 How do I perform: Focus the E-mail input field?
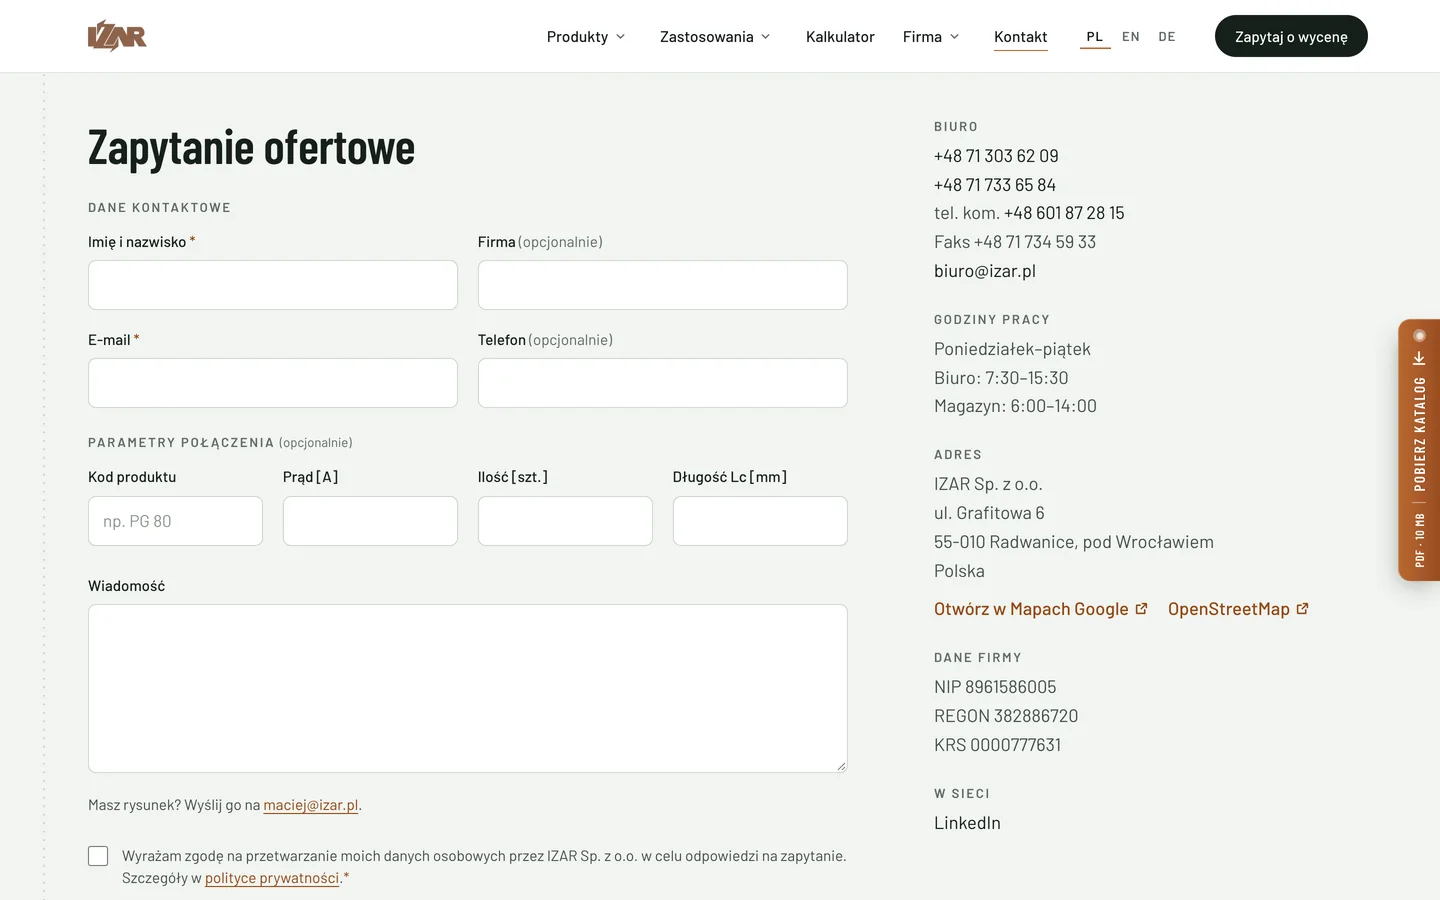[273, 383]
